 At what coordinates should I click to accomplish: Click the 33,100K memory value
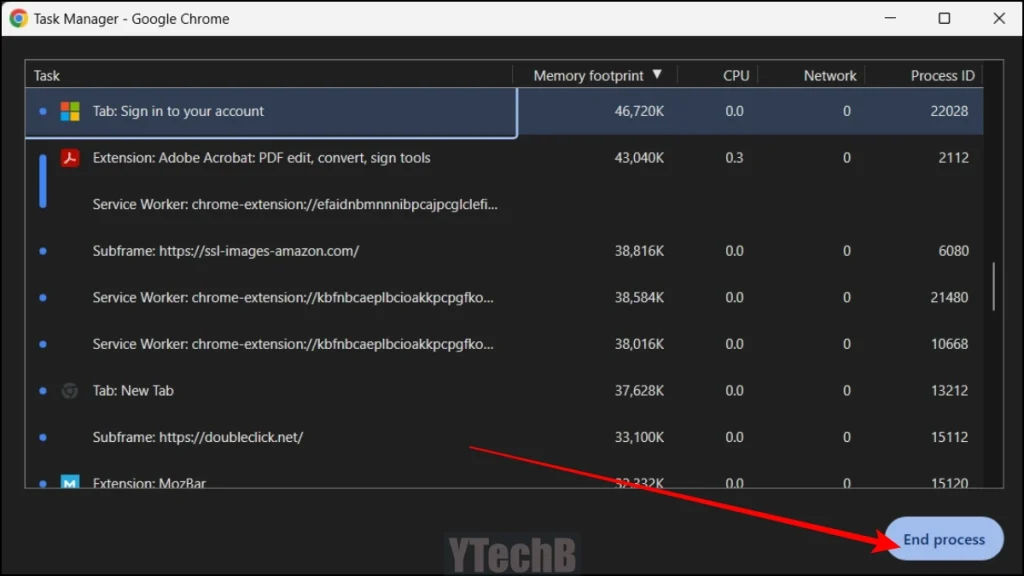point(639,437)
